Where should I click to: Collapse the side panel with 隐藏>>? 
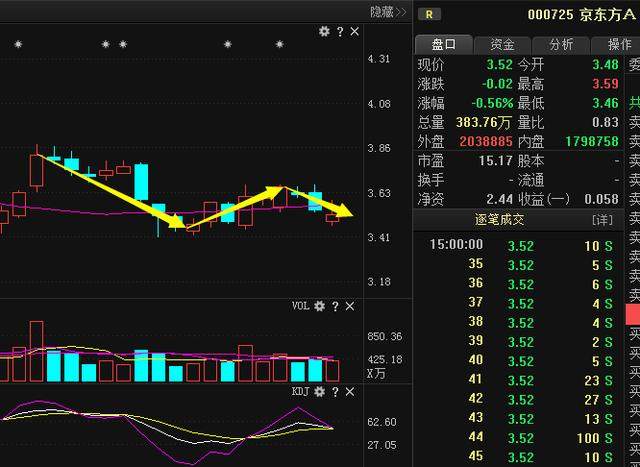click(x=388, y=12)
